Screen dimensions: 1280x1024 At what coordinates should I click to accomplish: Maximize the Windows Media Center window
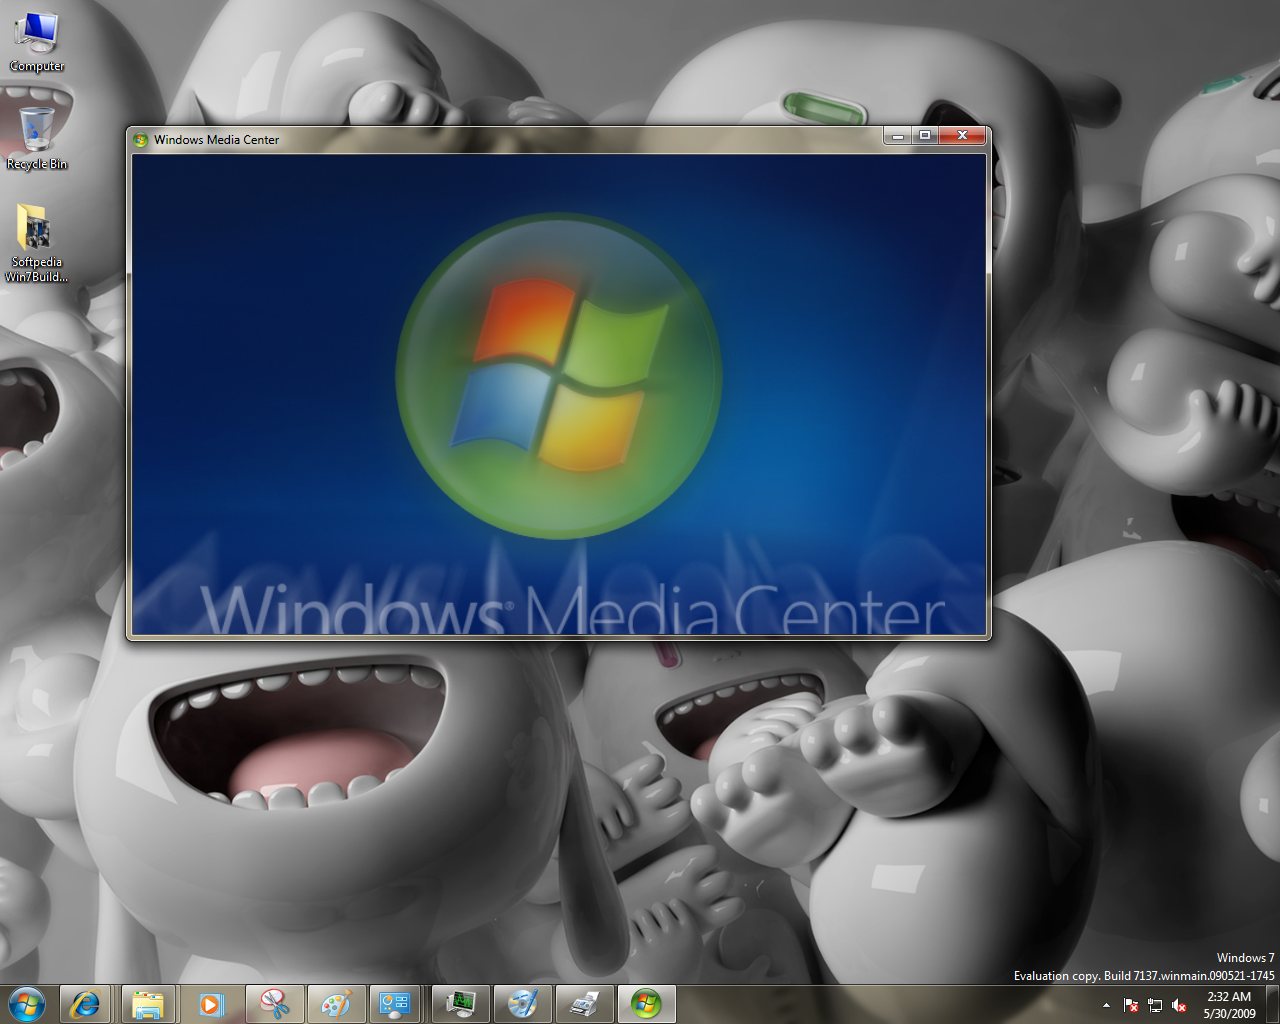924,135
